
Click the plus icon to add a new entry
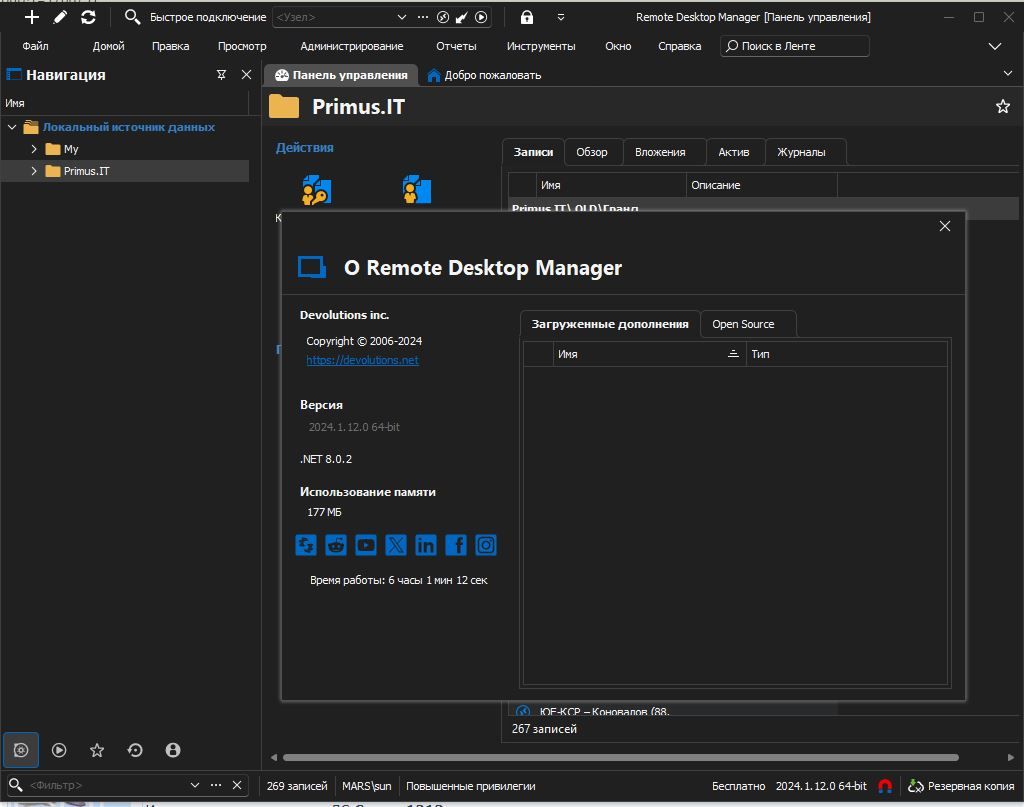[x=31, y=17]
